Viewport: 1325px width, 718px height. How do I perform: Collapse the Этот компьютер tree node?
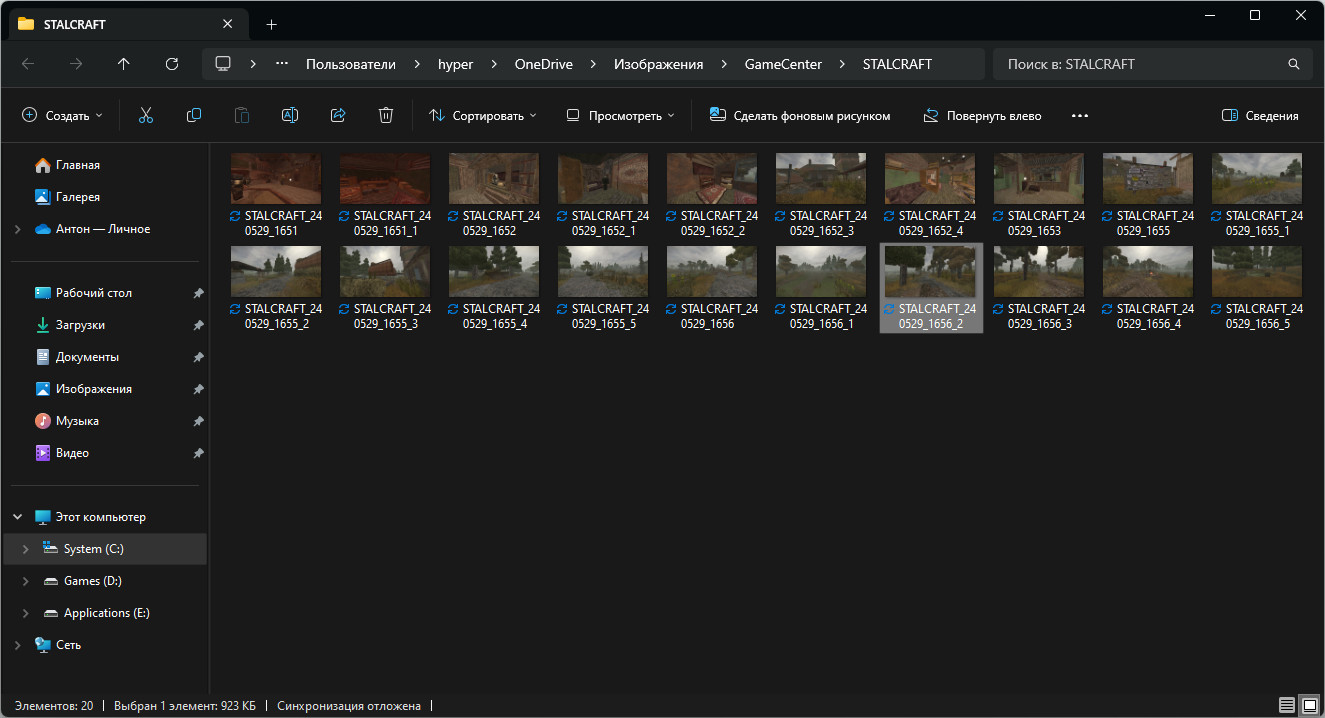pos(18,517)
